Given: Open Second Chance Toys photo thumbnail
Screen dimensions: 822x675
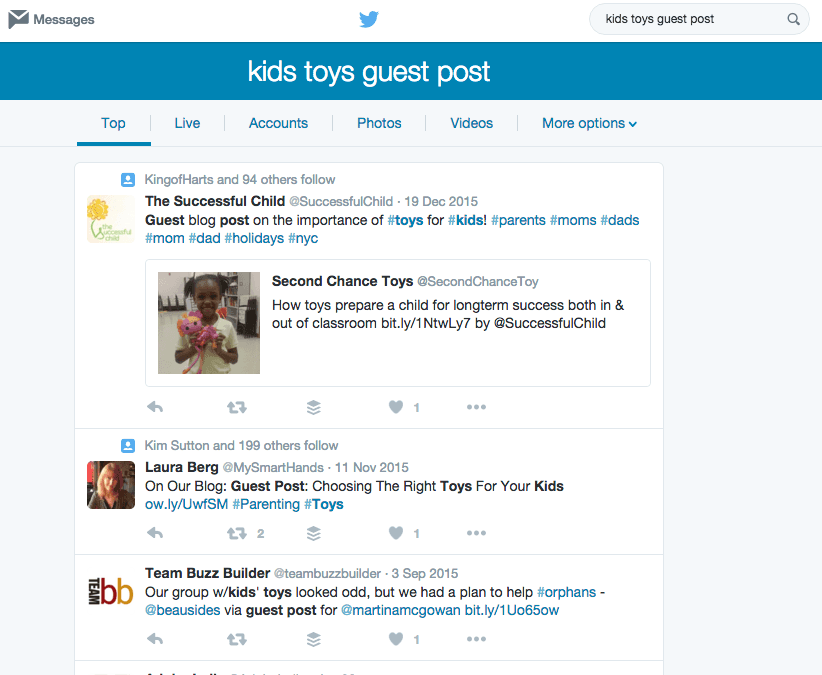Looking at the screenshot, I should point(209,323).
